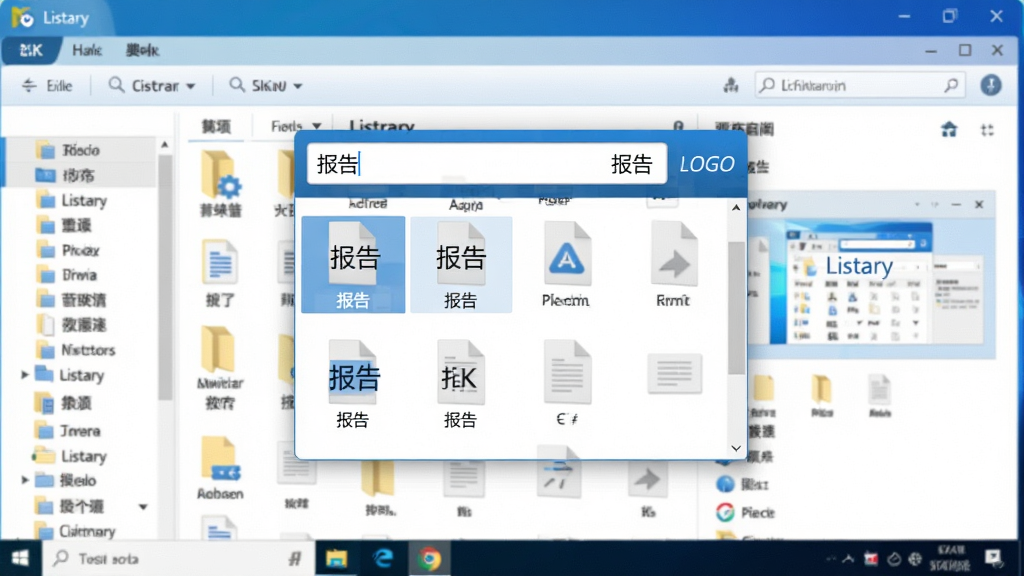Expand the 摸elo tree node
The height and width of the screenshot is (576, 1024).
click(25, 480)
